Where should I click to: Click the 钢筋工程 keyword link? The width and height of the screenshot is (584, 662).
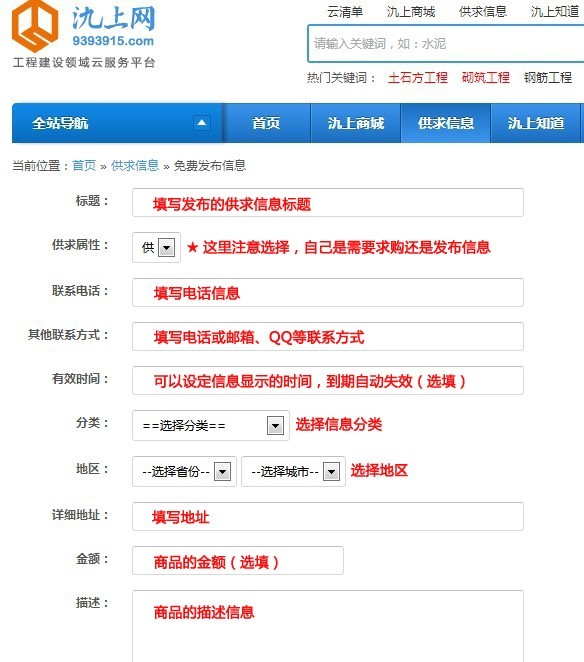(x=548, y=78)
